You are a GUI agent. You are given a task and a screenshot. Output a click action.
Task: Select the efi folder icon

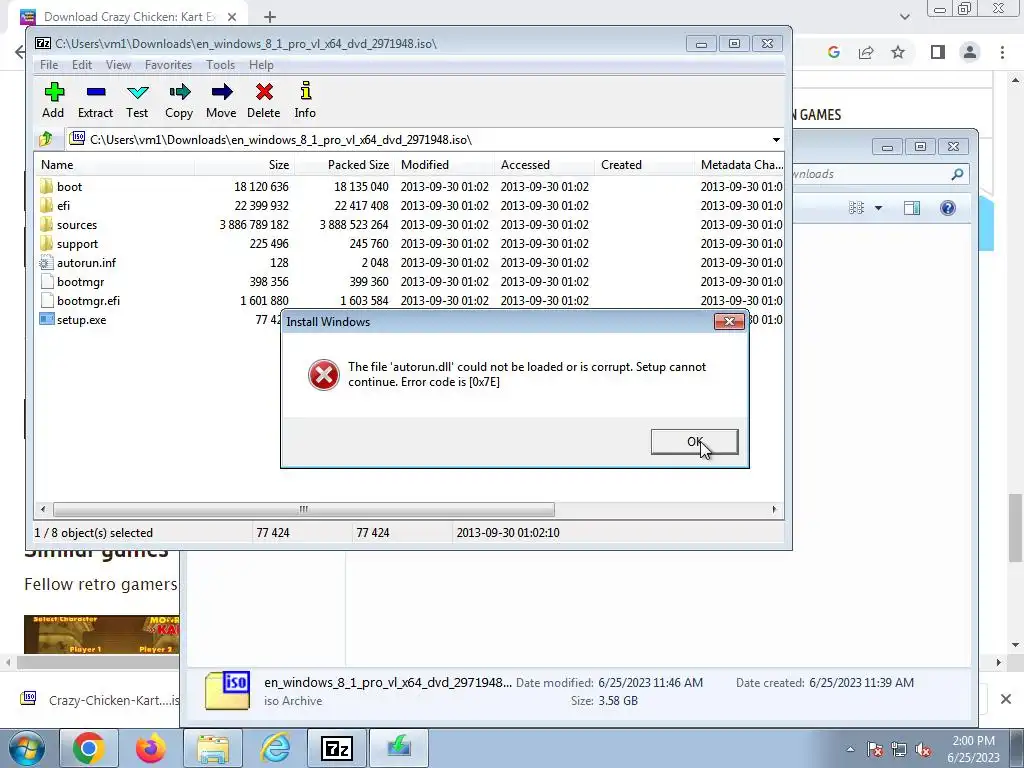(x=46, y=205)
